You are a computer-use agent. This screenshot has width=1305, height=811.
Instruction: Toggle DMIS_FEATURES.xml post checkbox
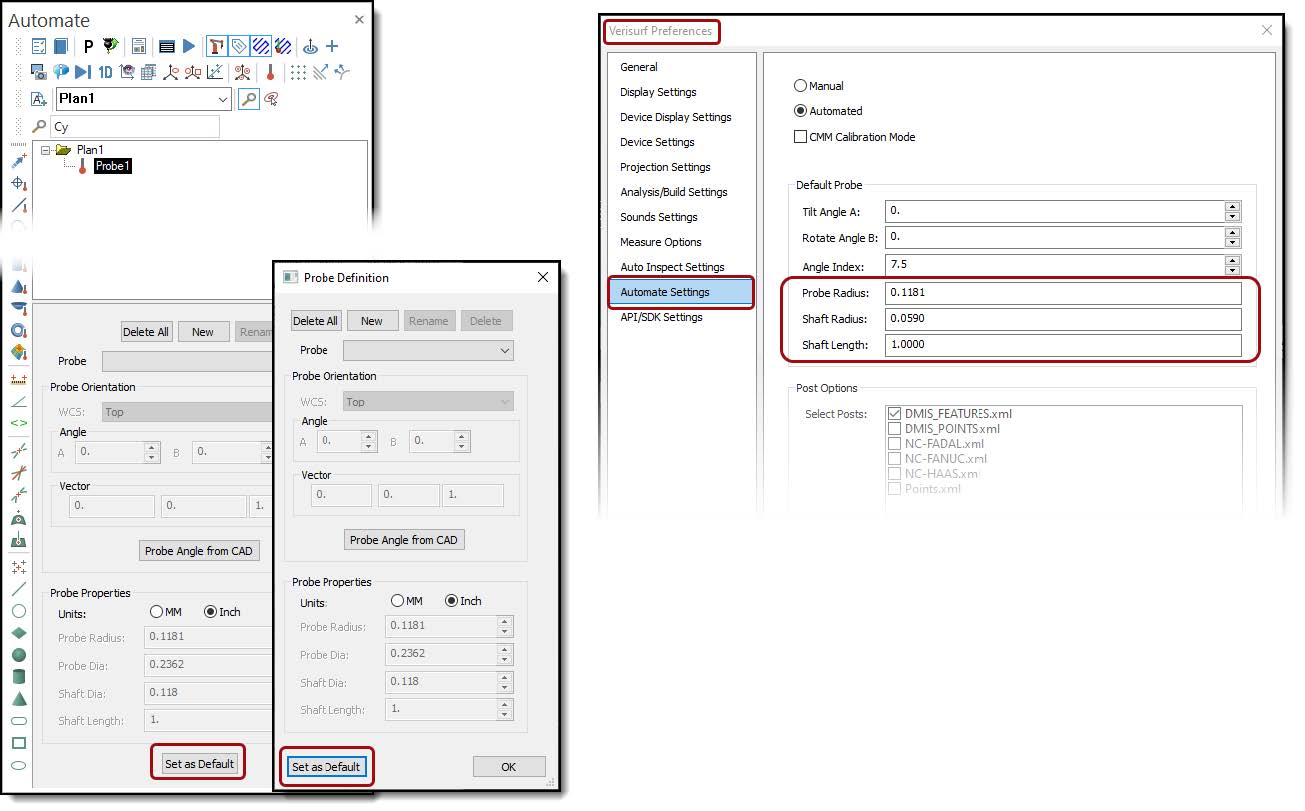tap(894, 413)
